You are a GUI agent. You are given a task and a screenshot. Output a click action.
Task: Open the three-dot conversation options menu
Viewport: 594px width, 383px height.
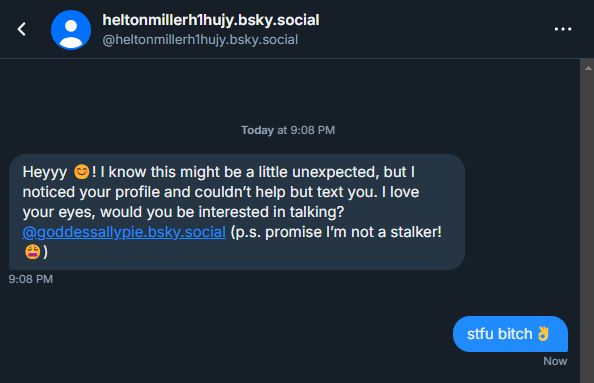tap(563, 29)
